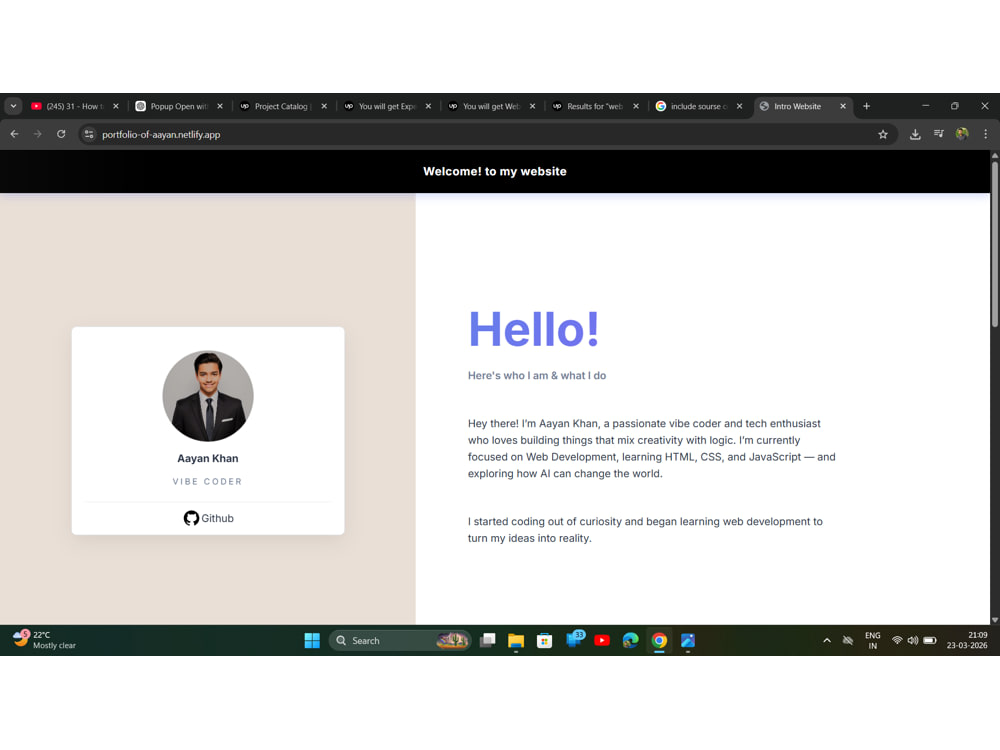Show hidden system tray icons

point(827,640)
